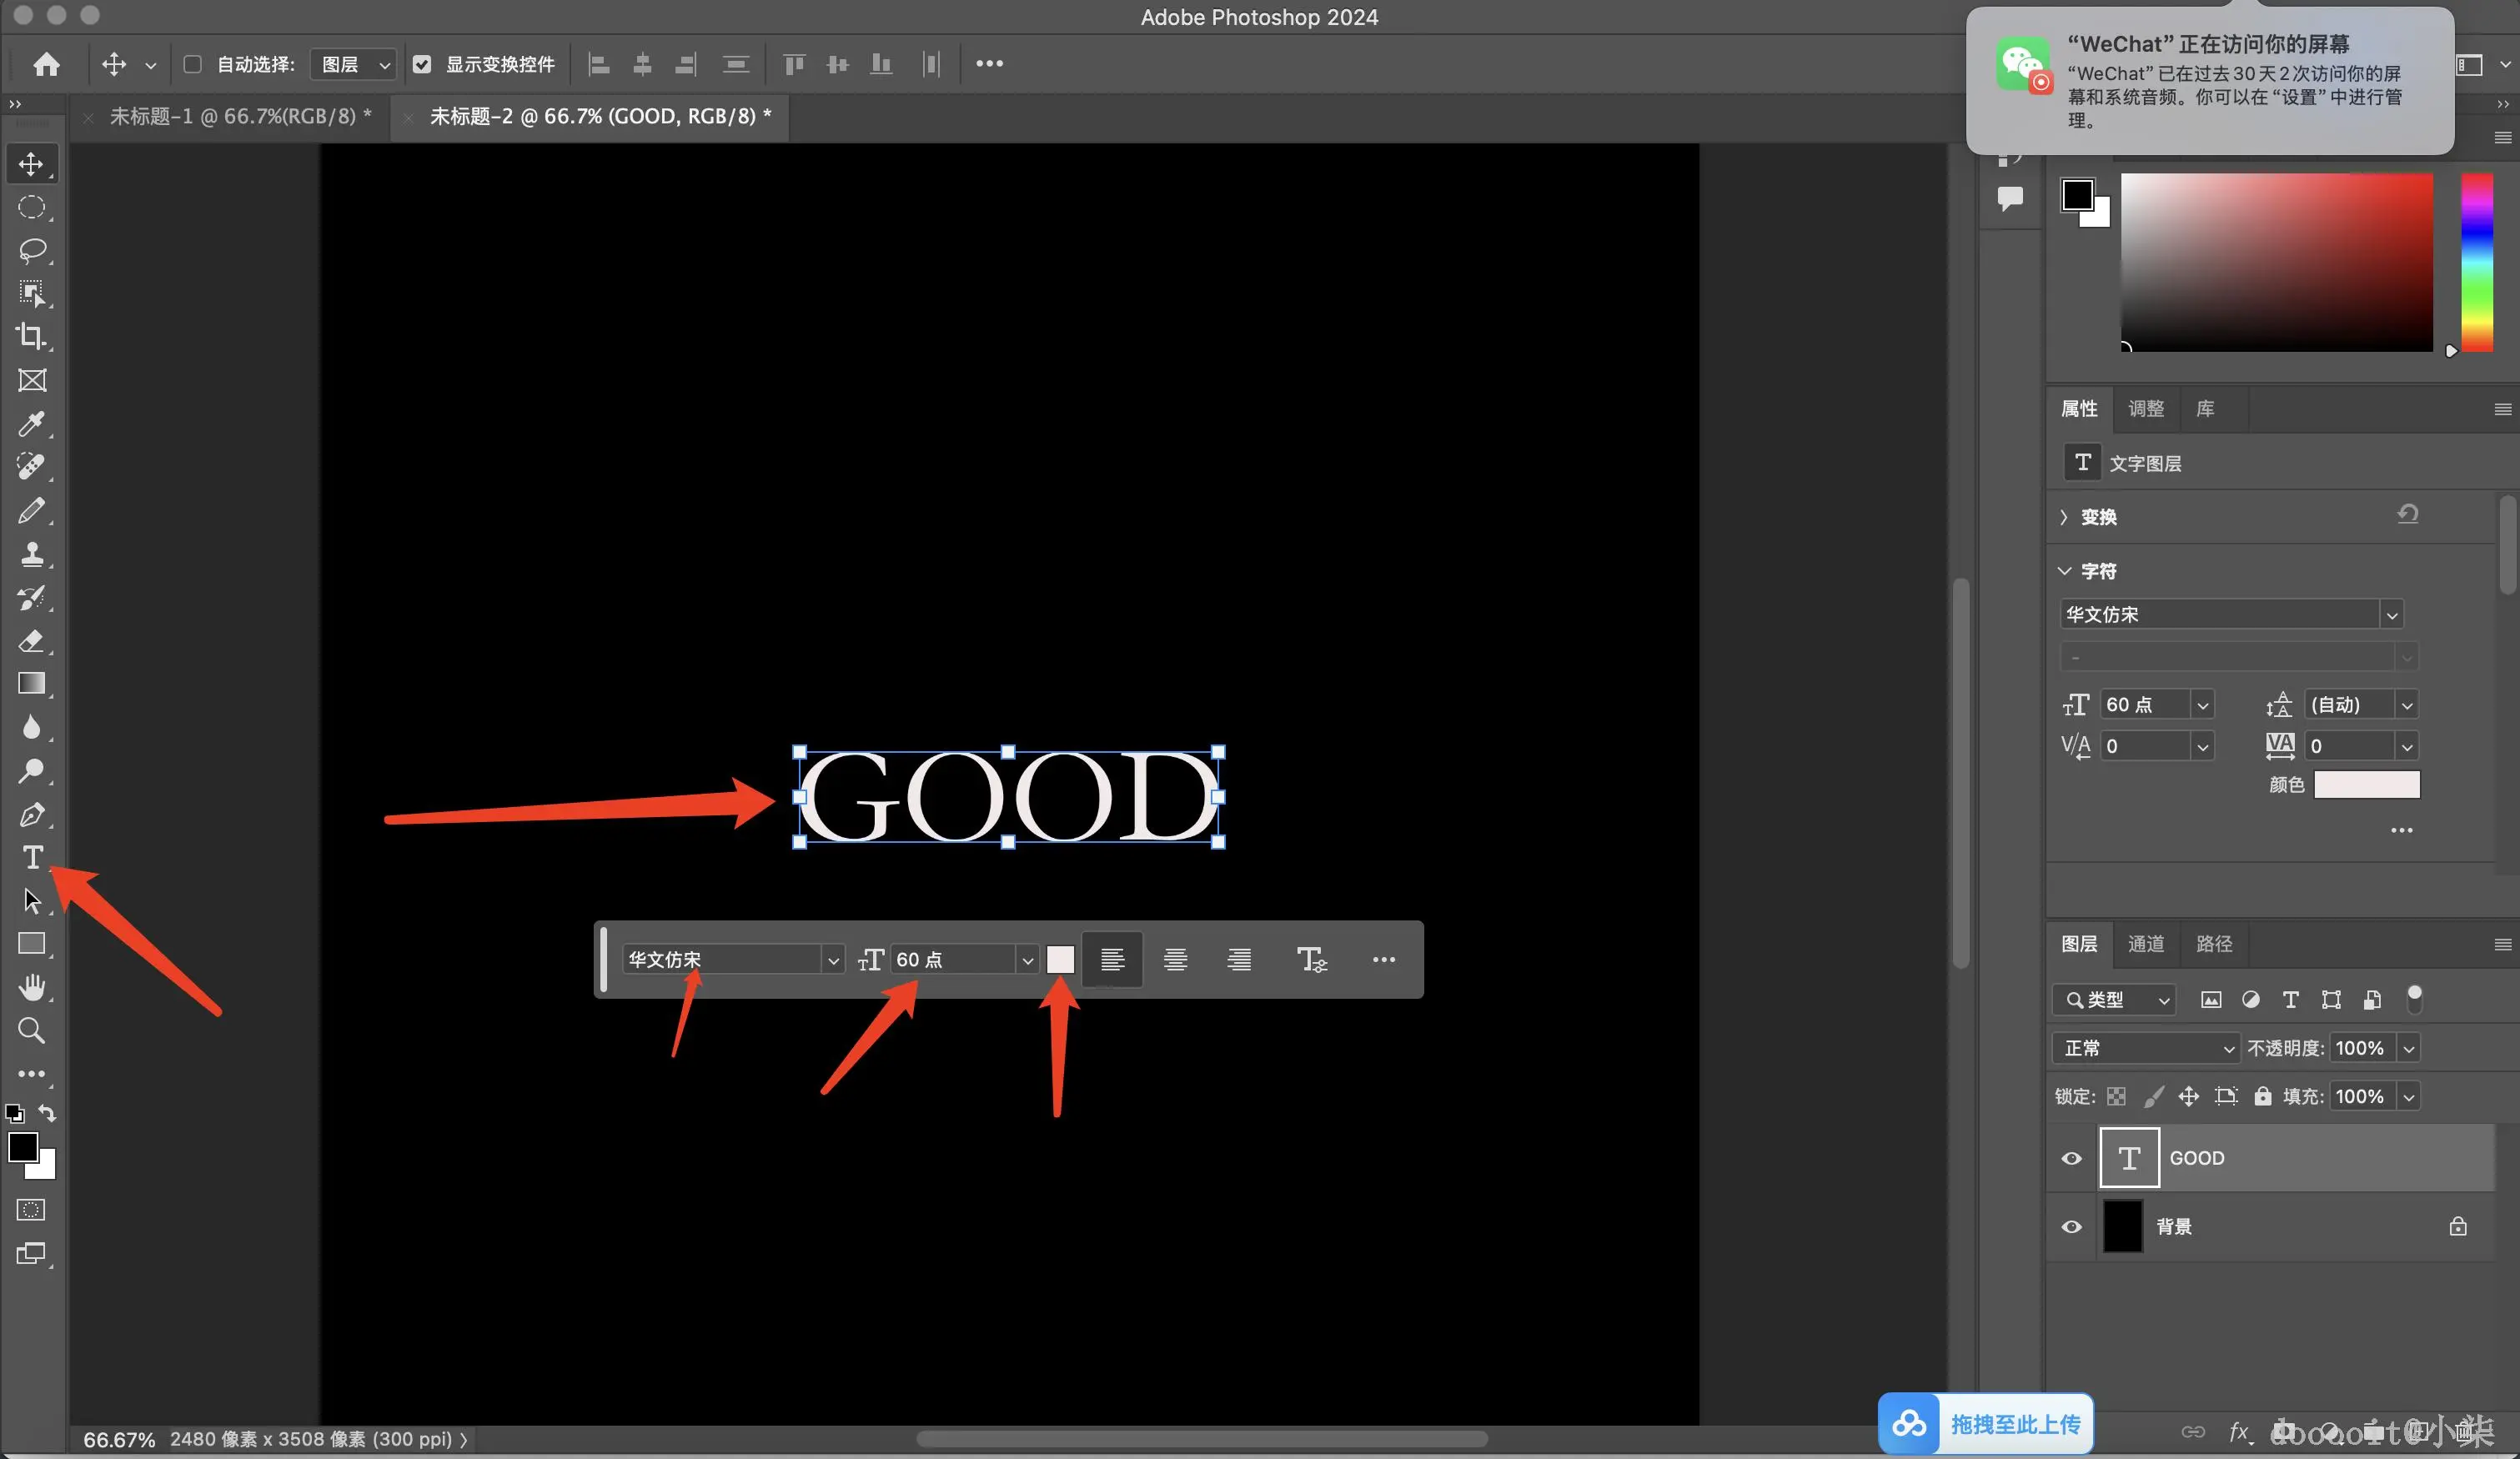Switch to the 通道 panel tab
Image resolution: width=2520 pixels, height=1459 pixels.
[x=2145, y=944]
